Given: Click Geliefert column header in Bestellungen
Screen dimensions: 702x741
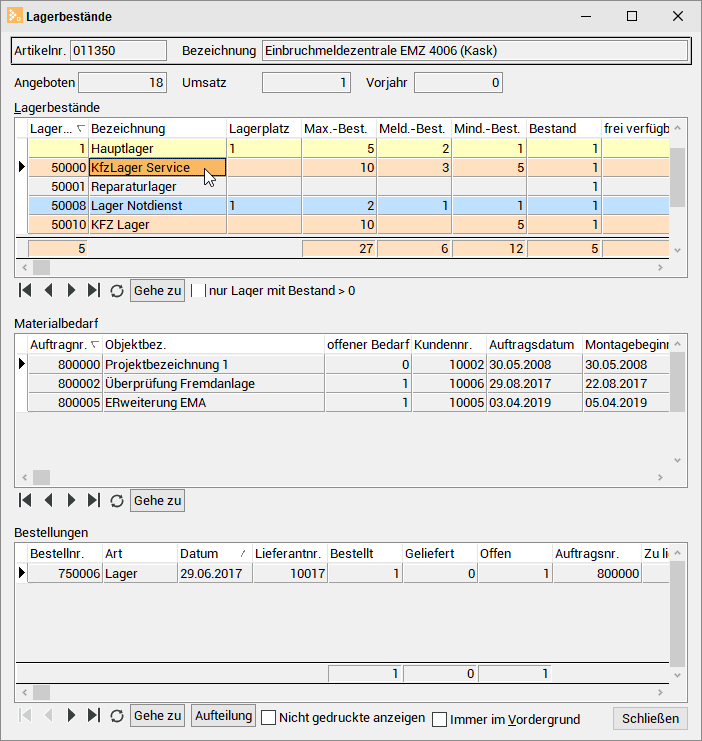Looking at the screenshot, I should [x=440, y=553].
